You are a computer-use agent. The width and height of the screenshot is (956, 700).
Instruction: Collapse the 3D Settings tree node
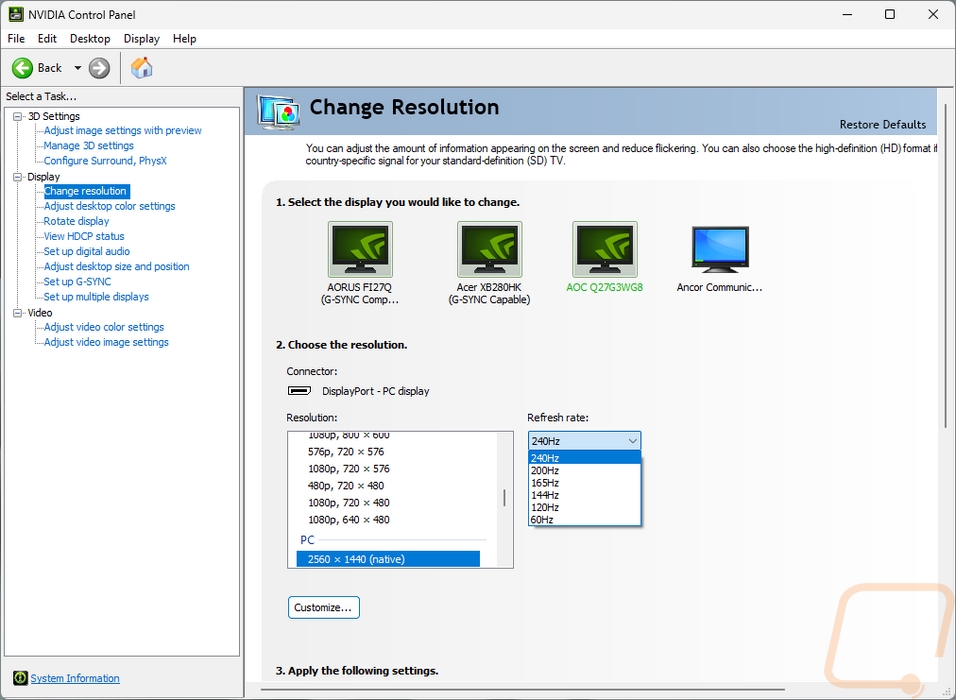point(18,116)
